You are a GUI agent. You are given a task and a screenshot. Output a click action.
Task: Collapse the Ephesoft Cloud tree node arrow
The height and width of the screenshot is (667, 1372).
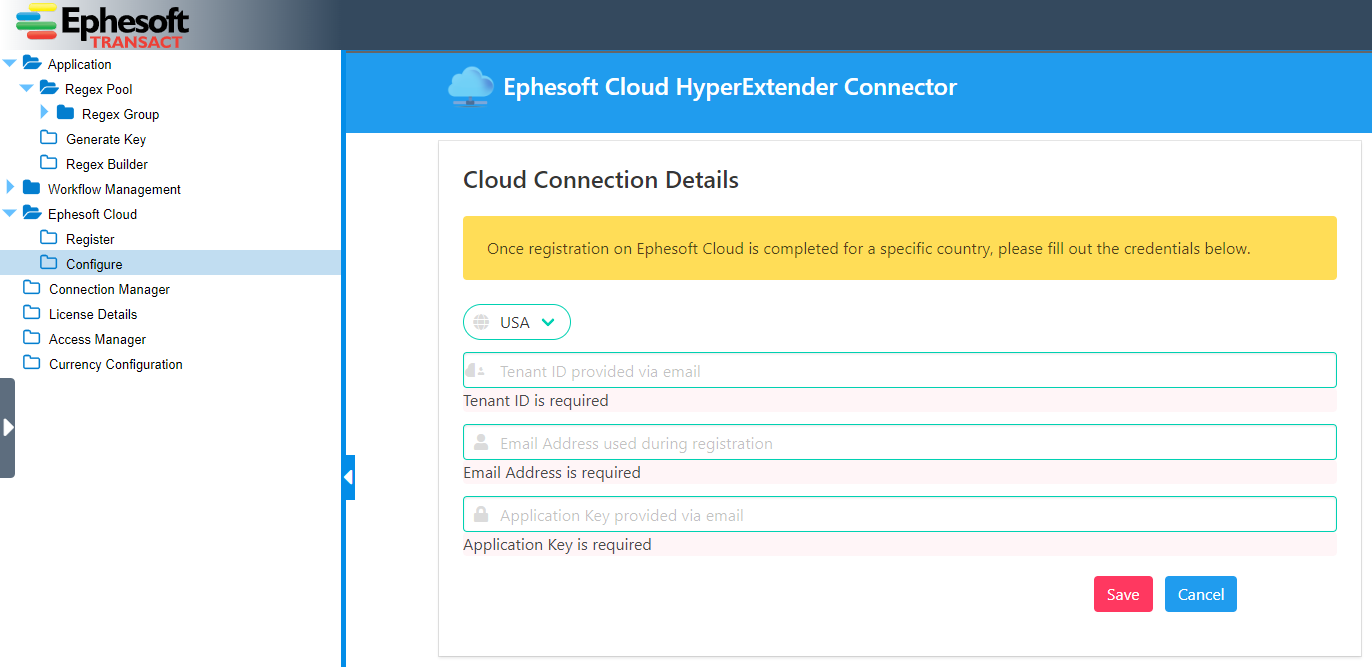tap(10, 213)
